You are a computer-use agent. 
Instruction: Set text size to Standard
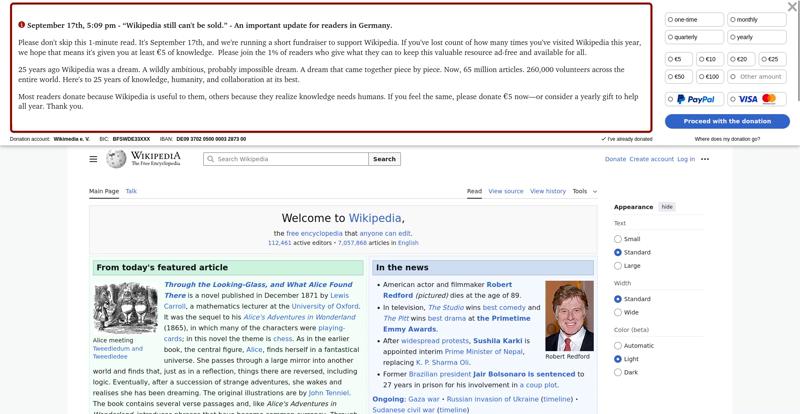click(x=618, y=252)
